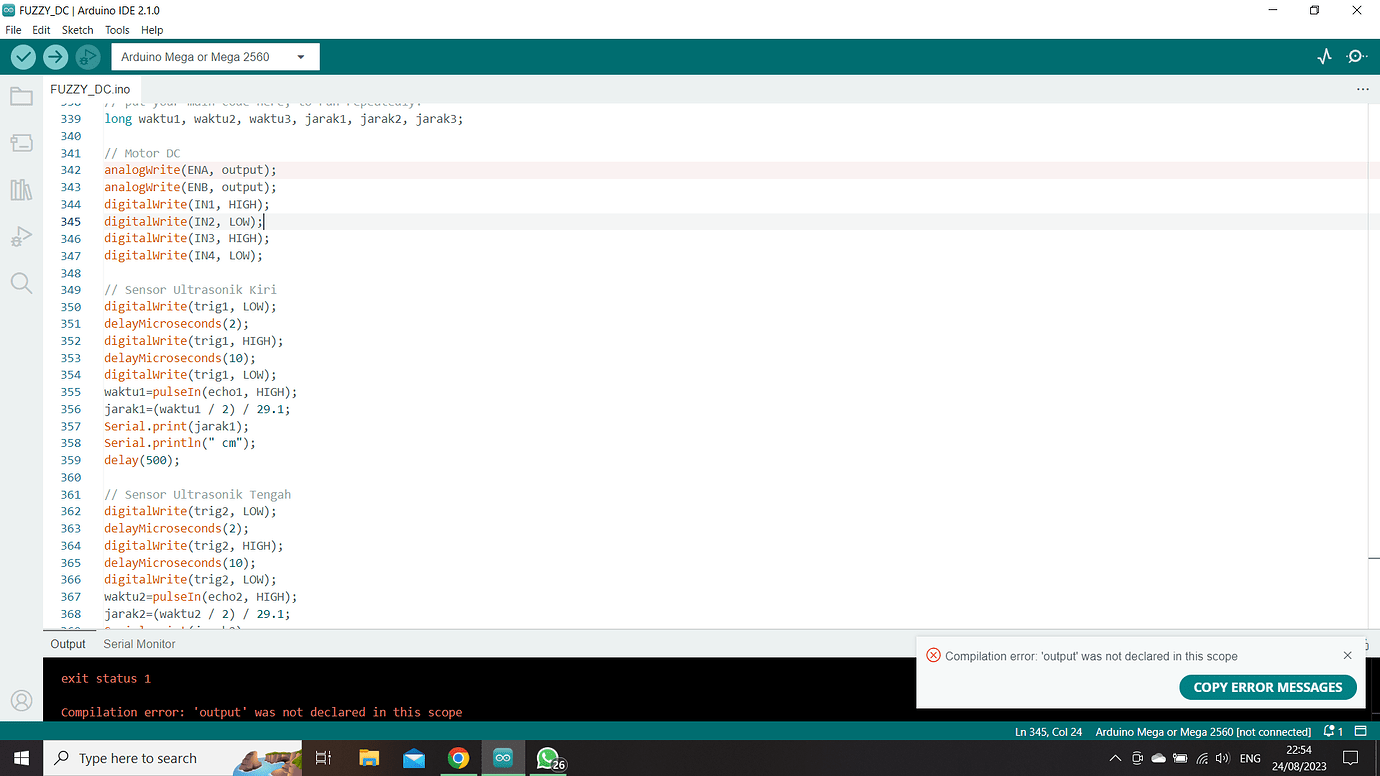Select the Output tab
This screenshot has height=776, width=1380.
point(67,644)
